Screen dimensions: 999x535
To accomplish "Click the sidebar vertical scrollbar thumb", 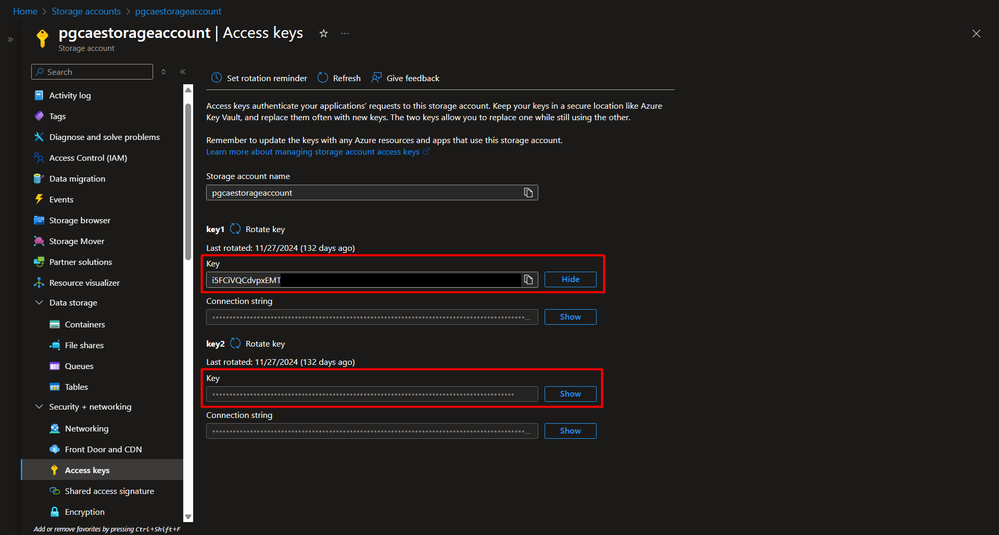I will [188, 182].
